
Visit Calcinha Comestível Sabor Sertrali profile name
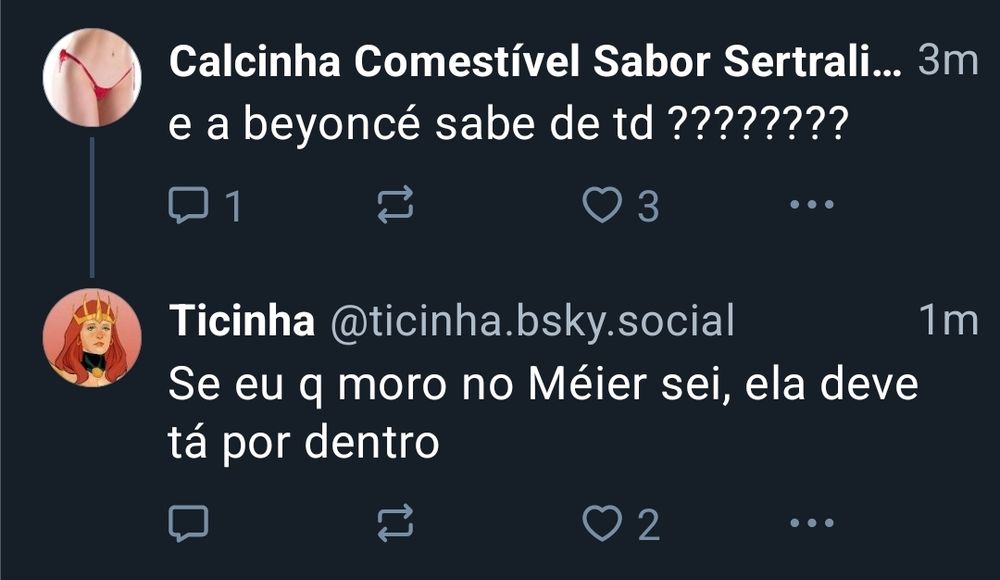535,62
